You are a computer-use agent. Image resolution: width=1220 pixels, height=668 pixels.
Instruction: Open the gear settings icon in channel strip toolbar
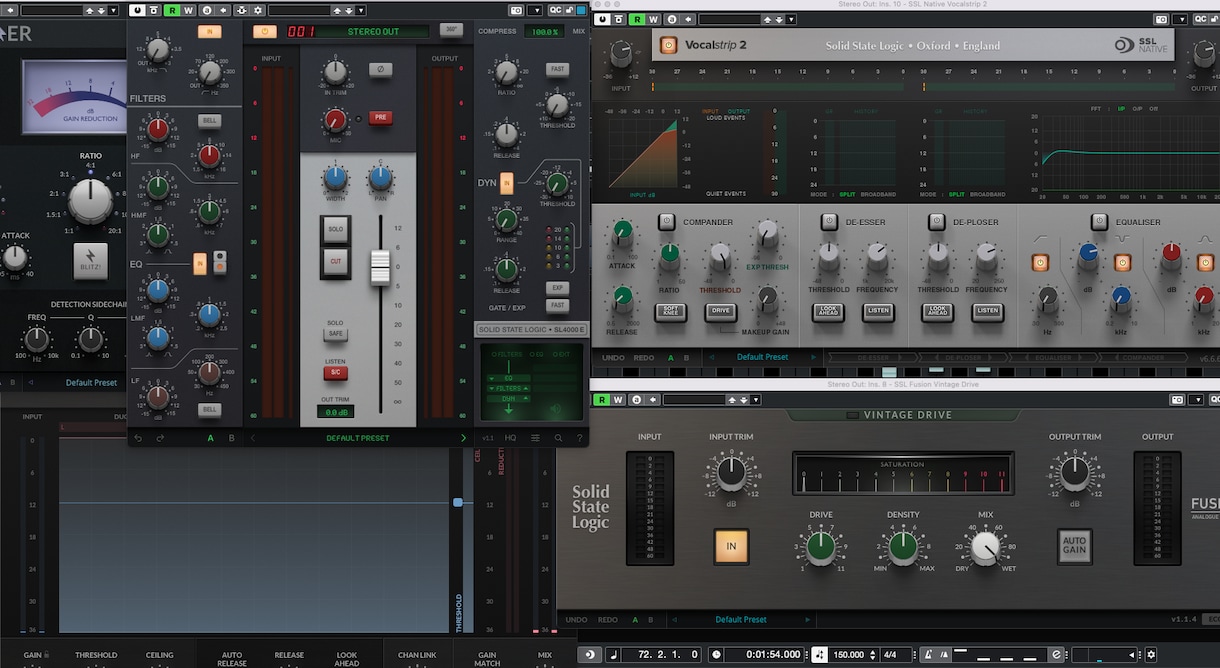tap(257, 10)
